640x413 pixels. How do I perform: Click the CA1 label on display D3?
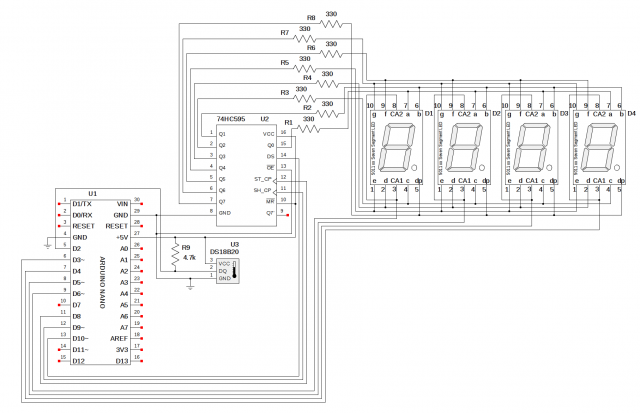pyautogui.click(x=531, y=180)
